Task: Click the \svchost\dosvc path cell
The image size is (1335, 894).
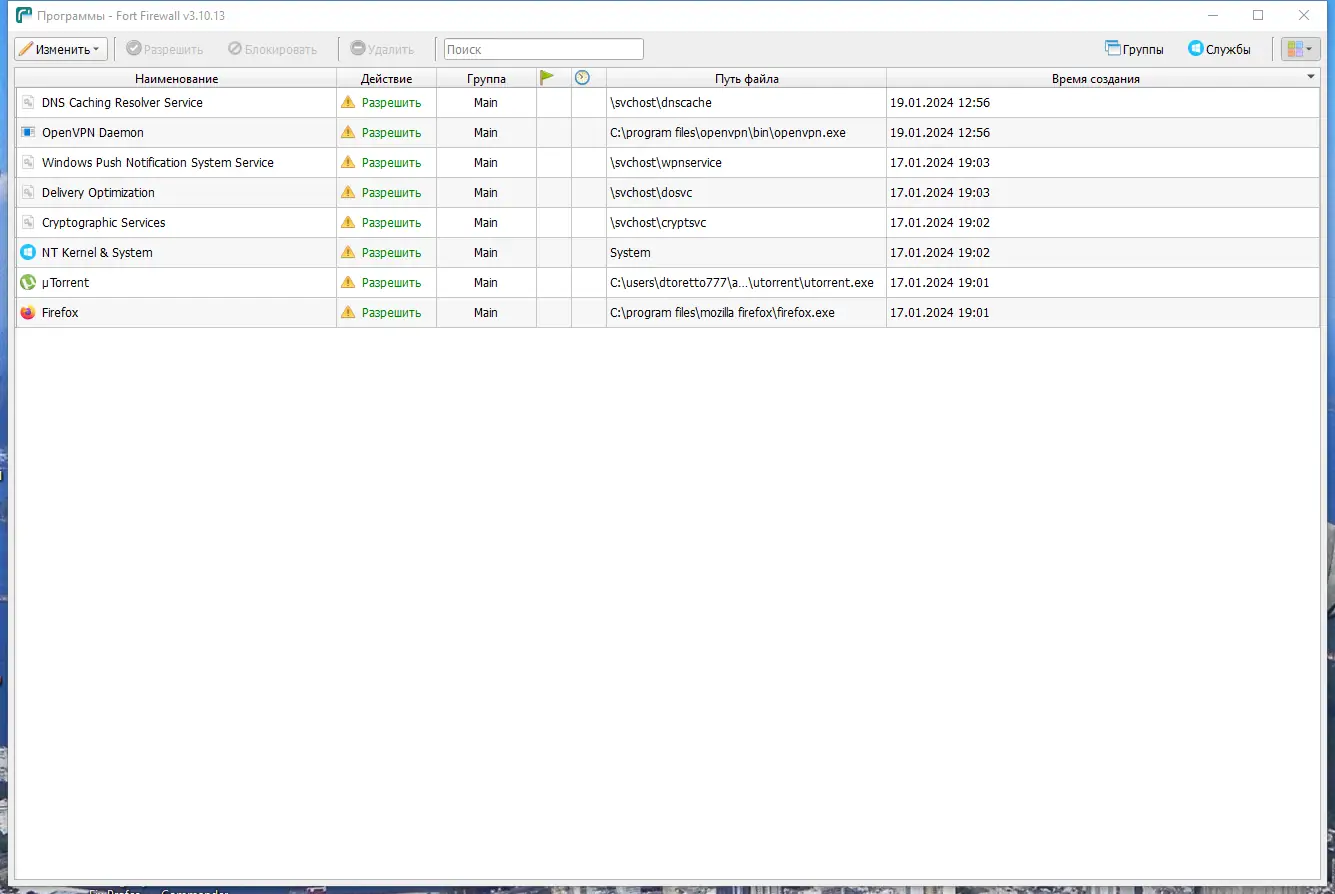Action: (747, 193)
